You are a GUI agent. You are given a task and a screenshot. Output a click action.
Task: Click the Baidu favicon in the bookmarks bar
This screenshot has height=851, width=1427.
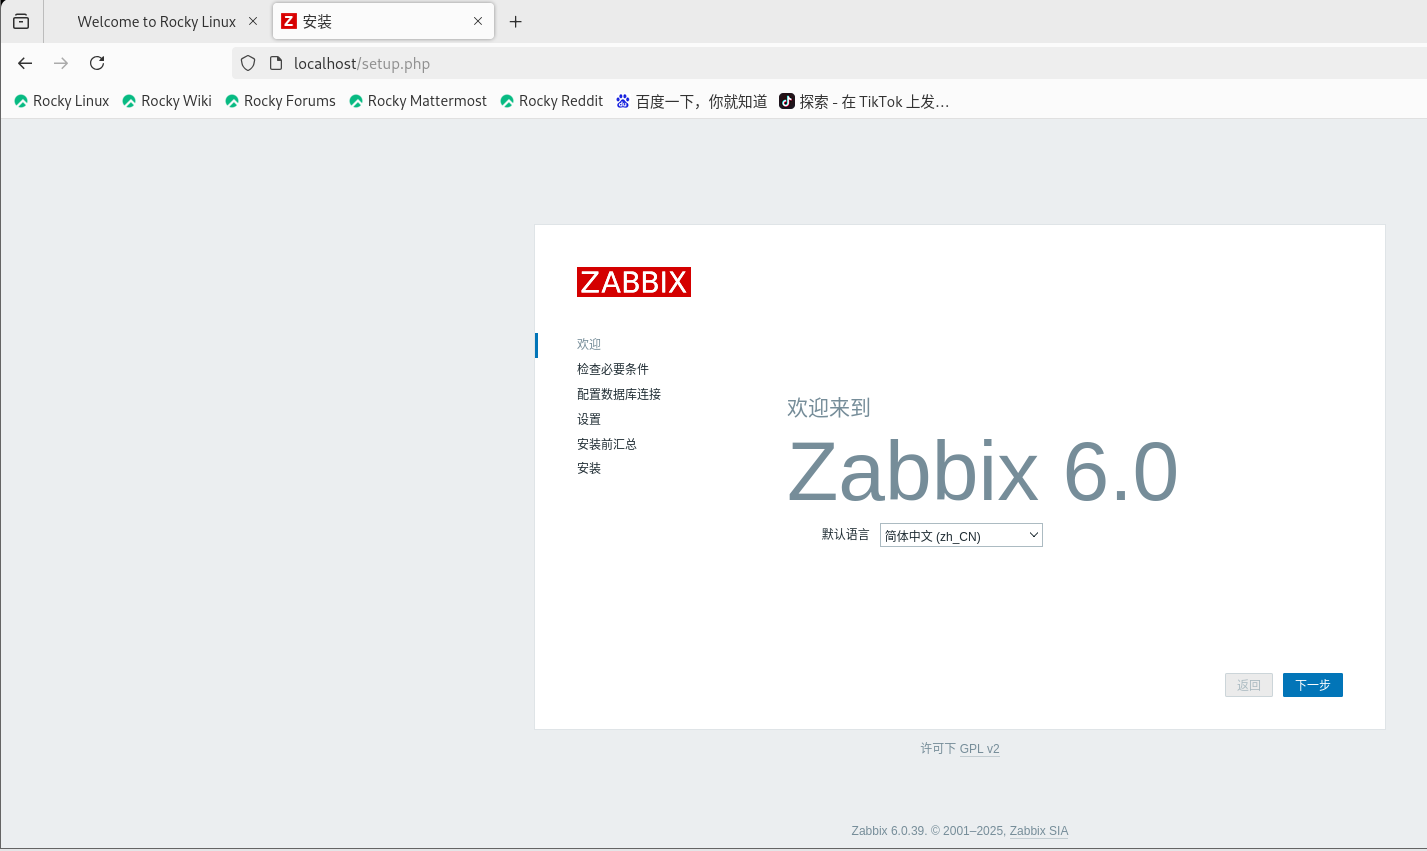point(621,100)
